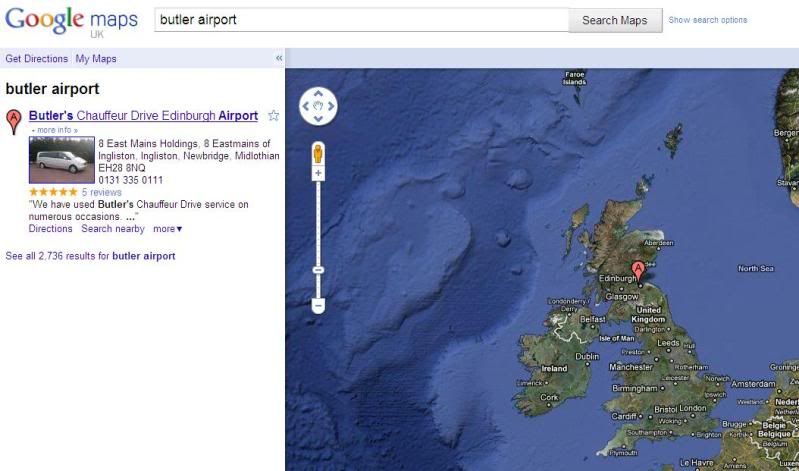Click the zoom slider handle
The height and width of the screenshot is (471, 799).
[x=318, y=270]
